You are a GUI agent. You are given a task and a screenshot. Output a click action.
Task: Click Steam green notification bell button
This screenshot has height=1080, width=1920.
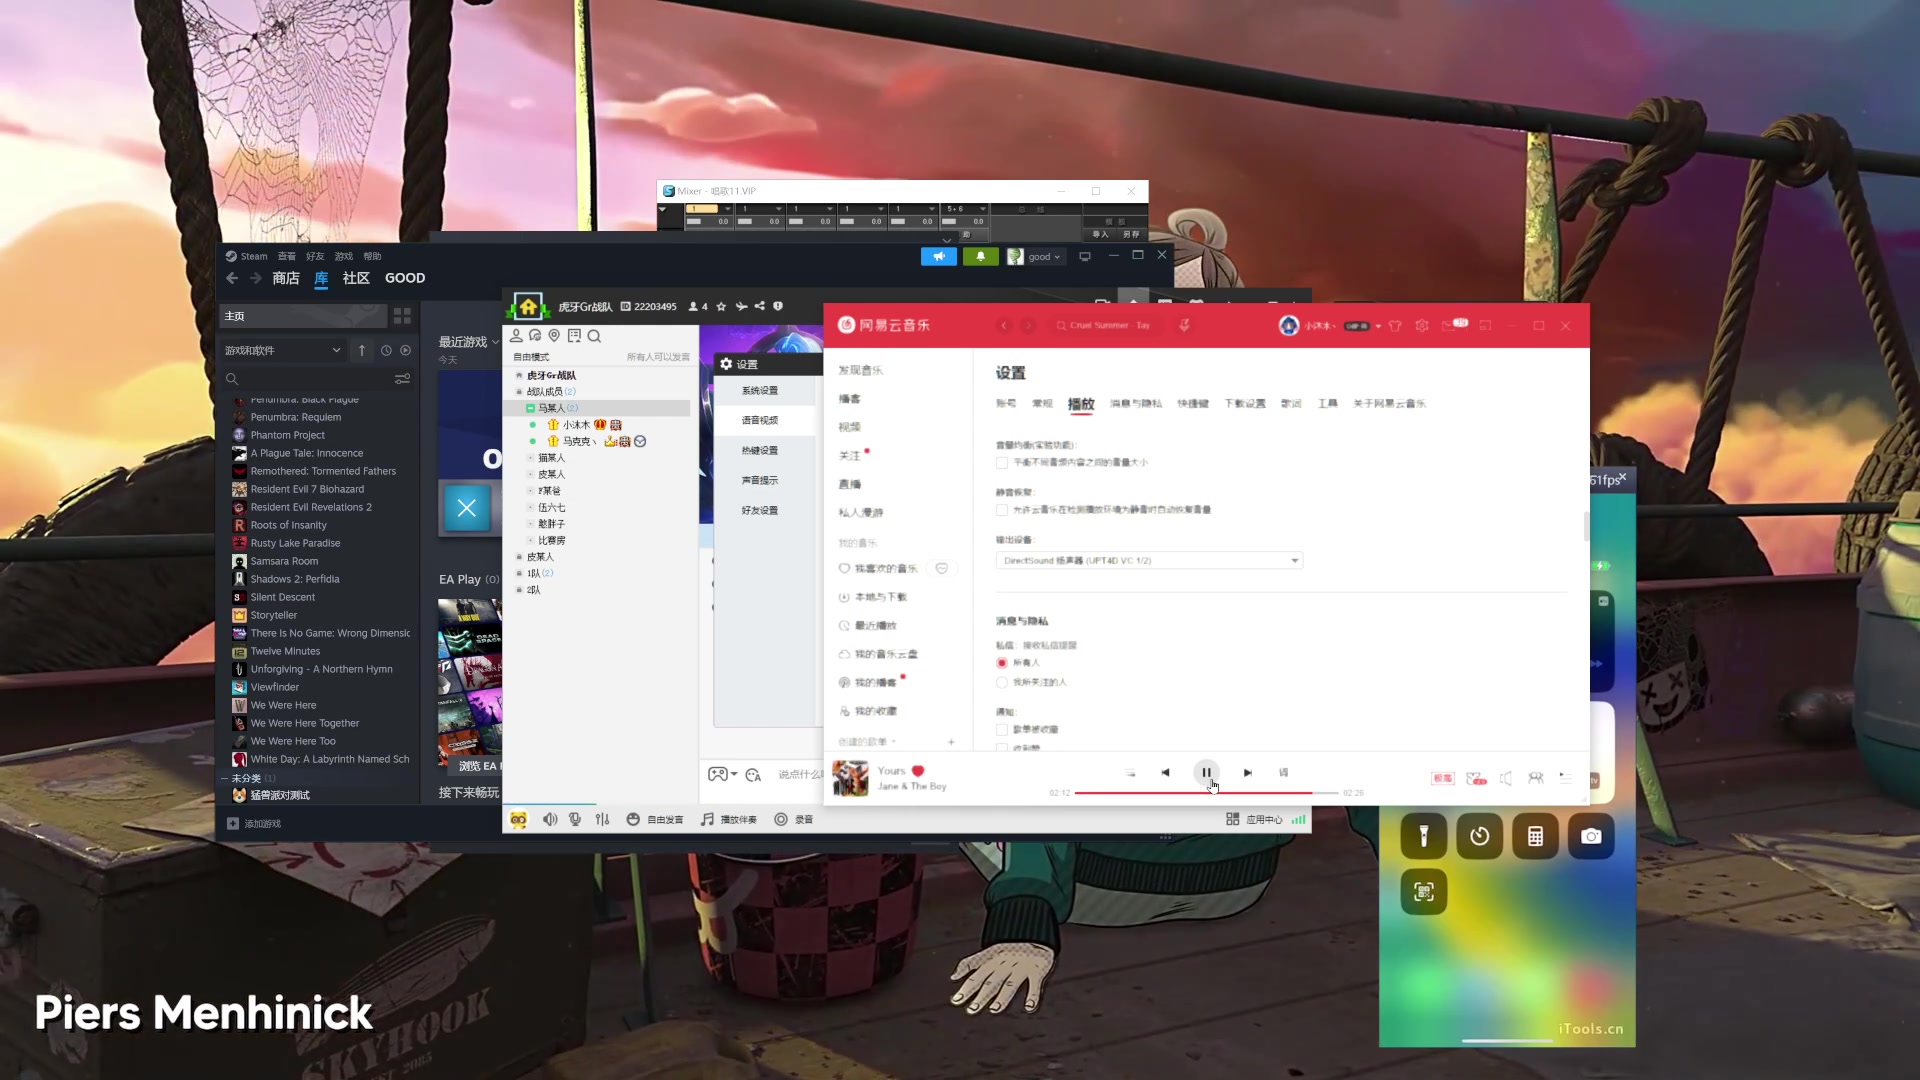point(980,256)
